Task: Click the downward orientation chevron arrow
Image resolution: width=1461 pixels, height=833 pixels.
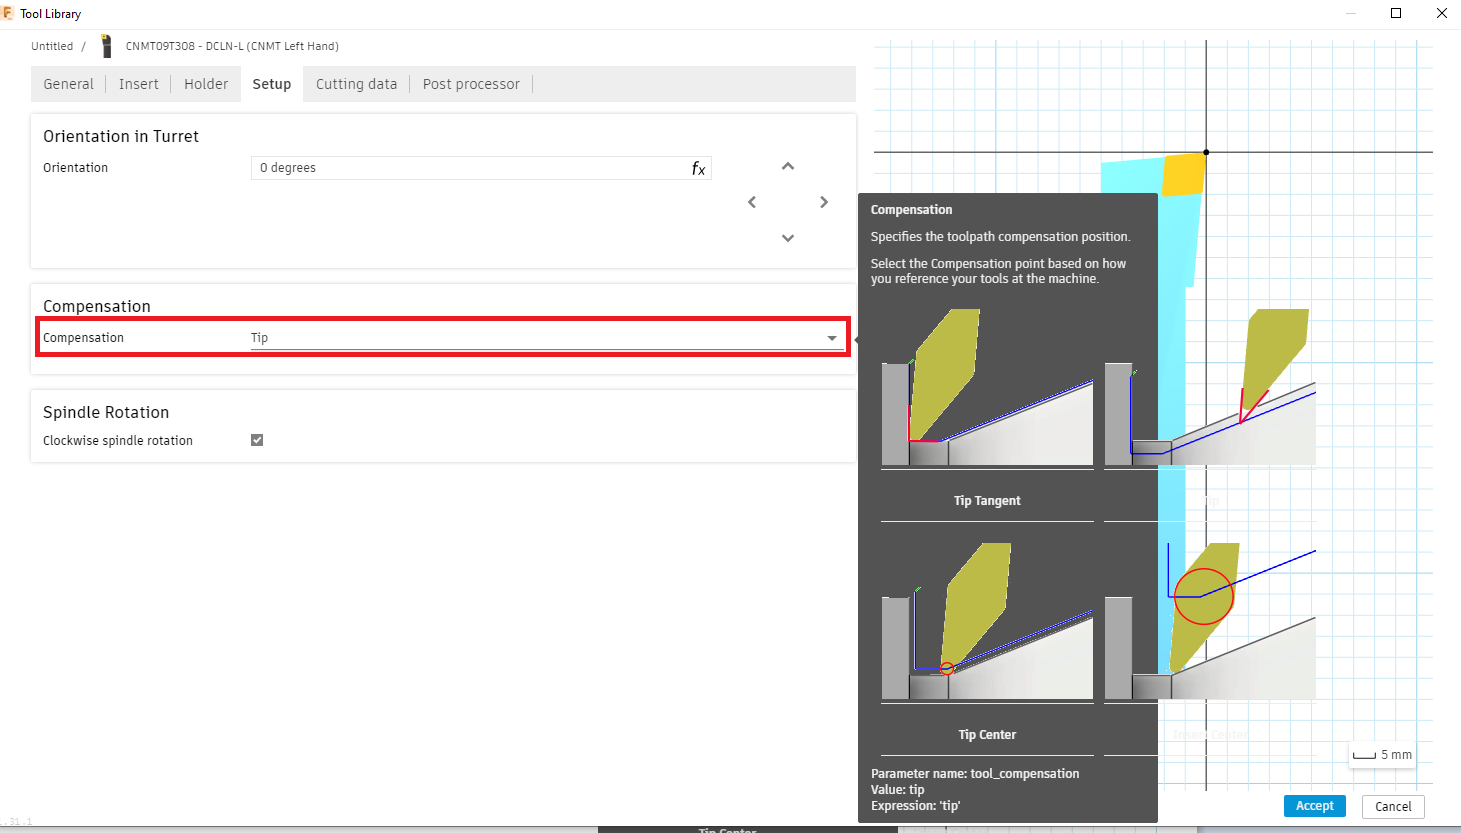Action: [787, 237]
